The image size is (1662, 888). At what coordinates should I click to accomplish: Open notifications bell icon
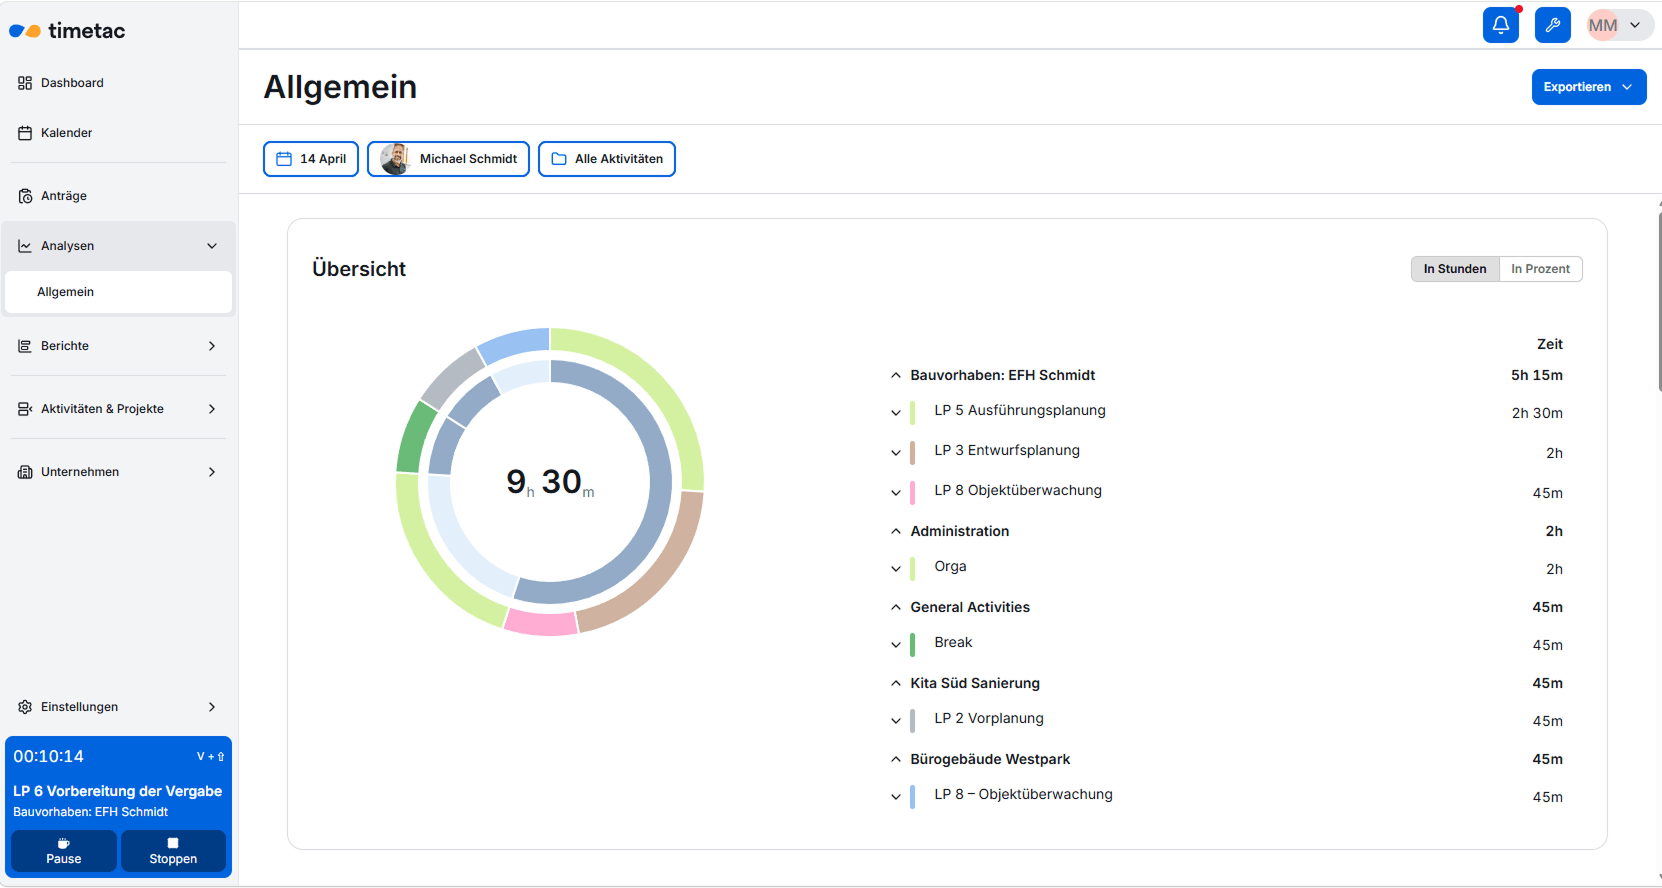coord(1501,25)
